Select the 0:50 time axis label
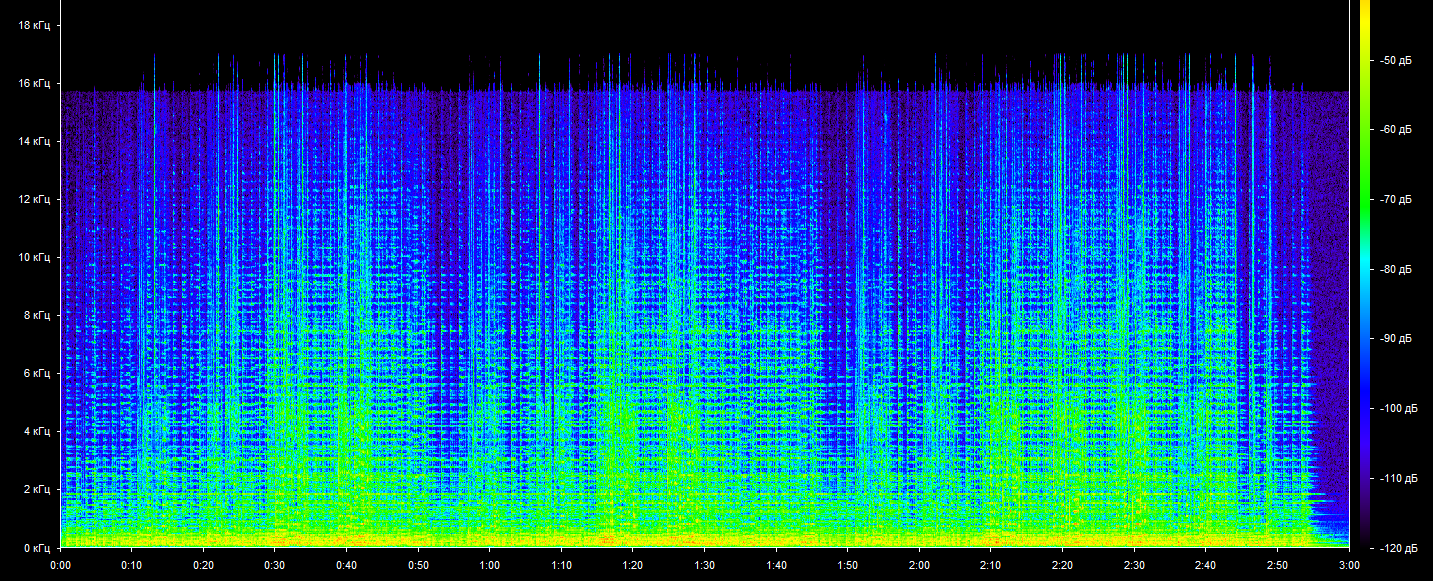The width and height of the screenshot is (1433, 581). pos(418,566)
